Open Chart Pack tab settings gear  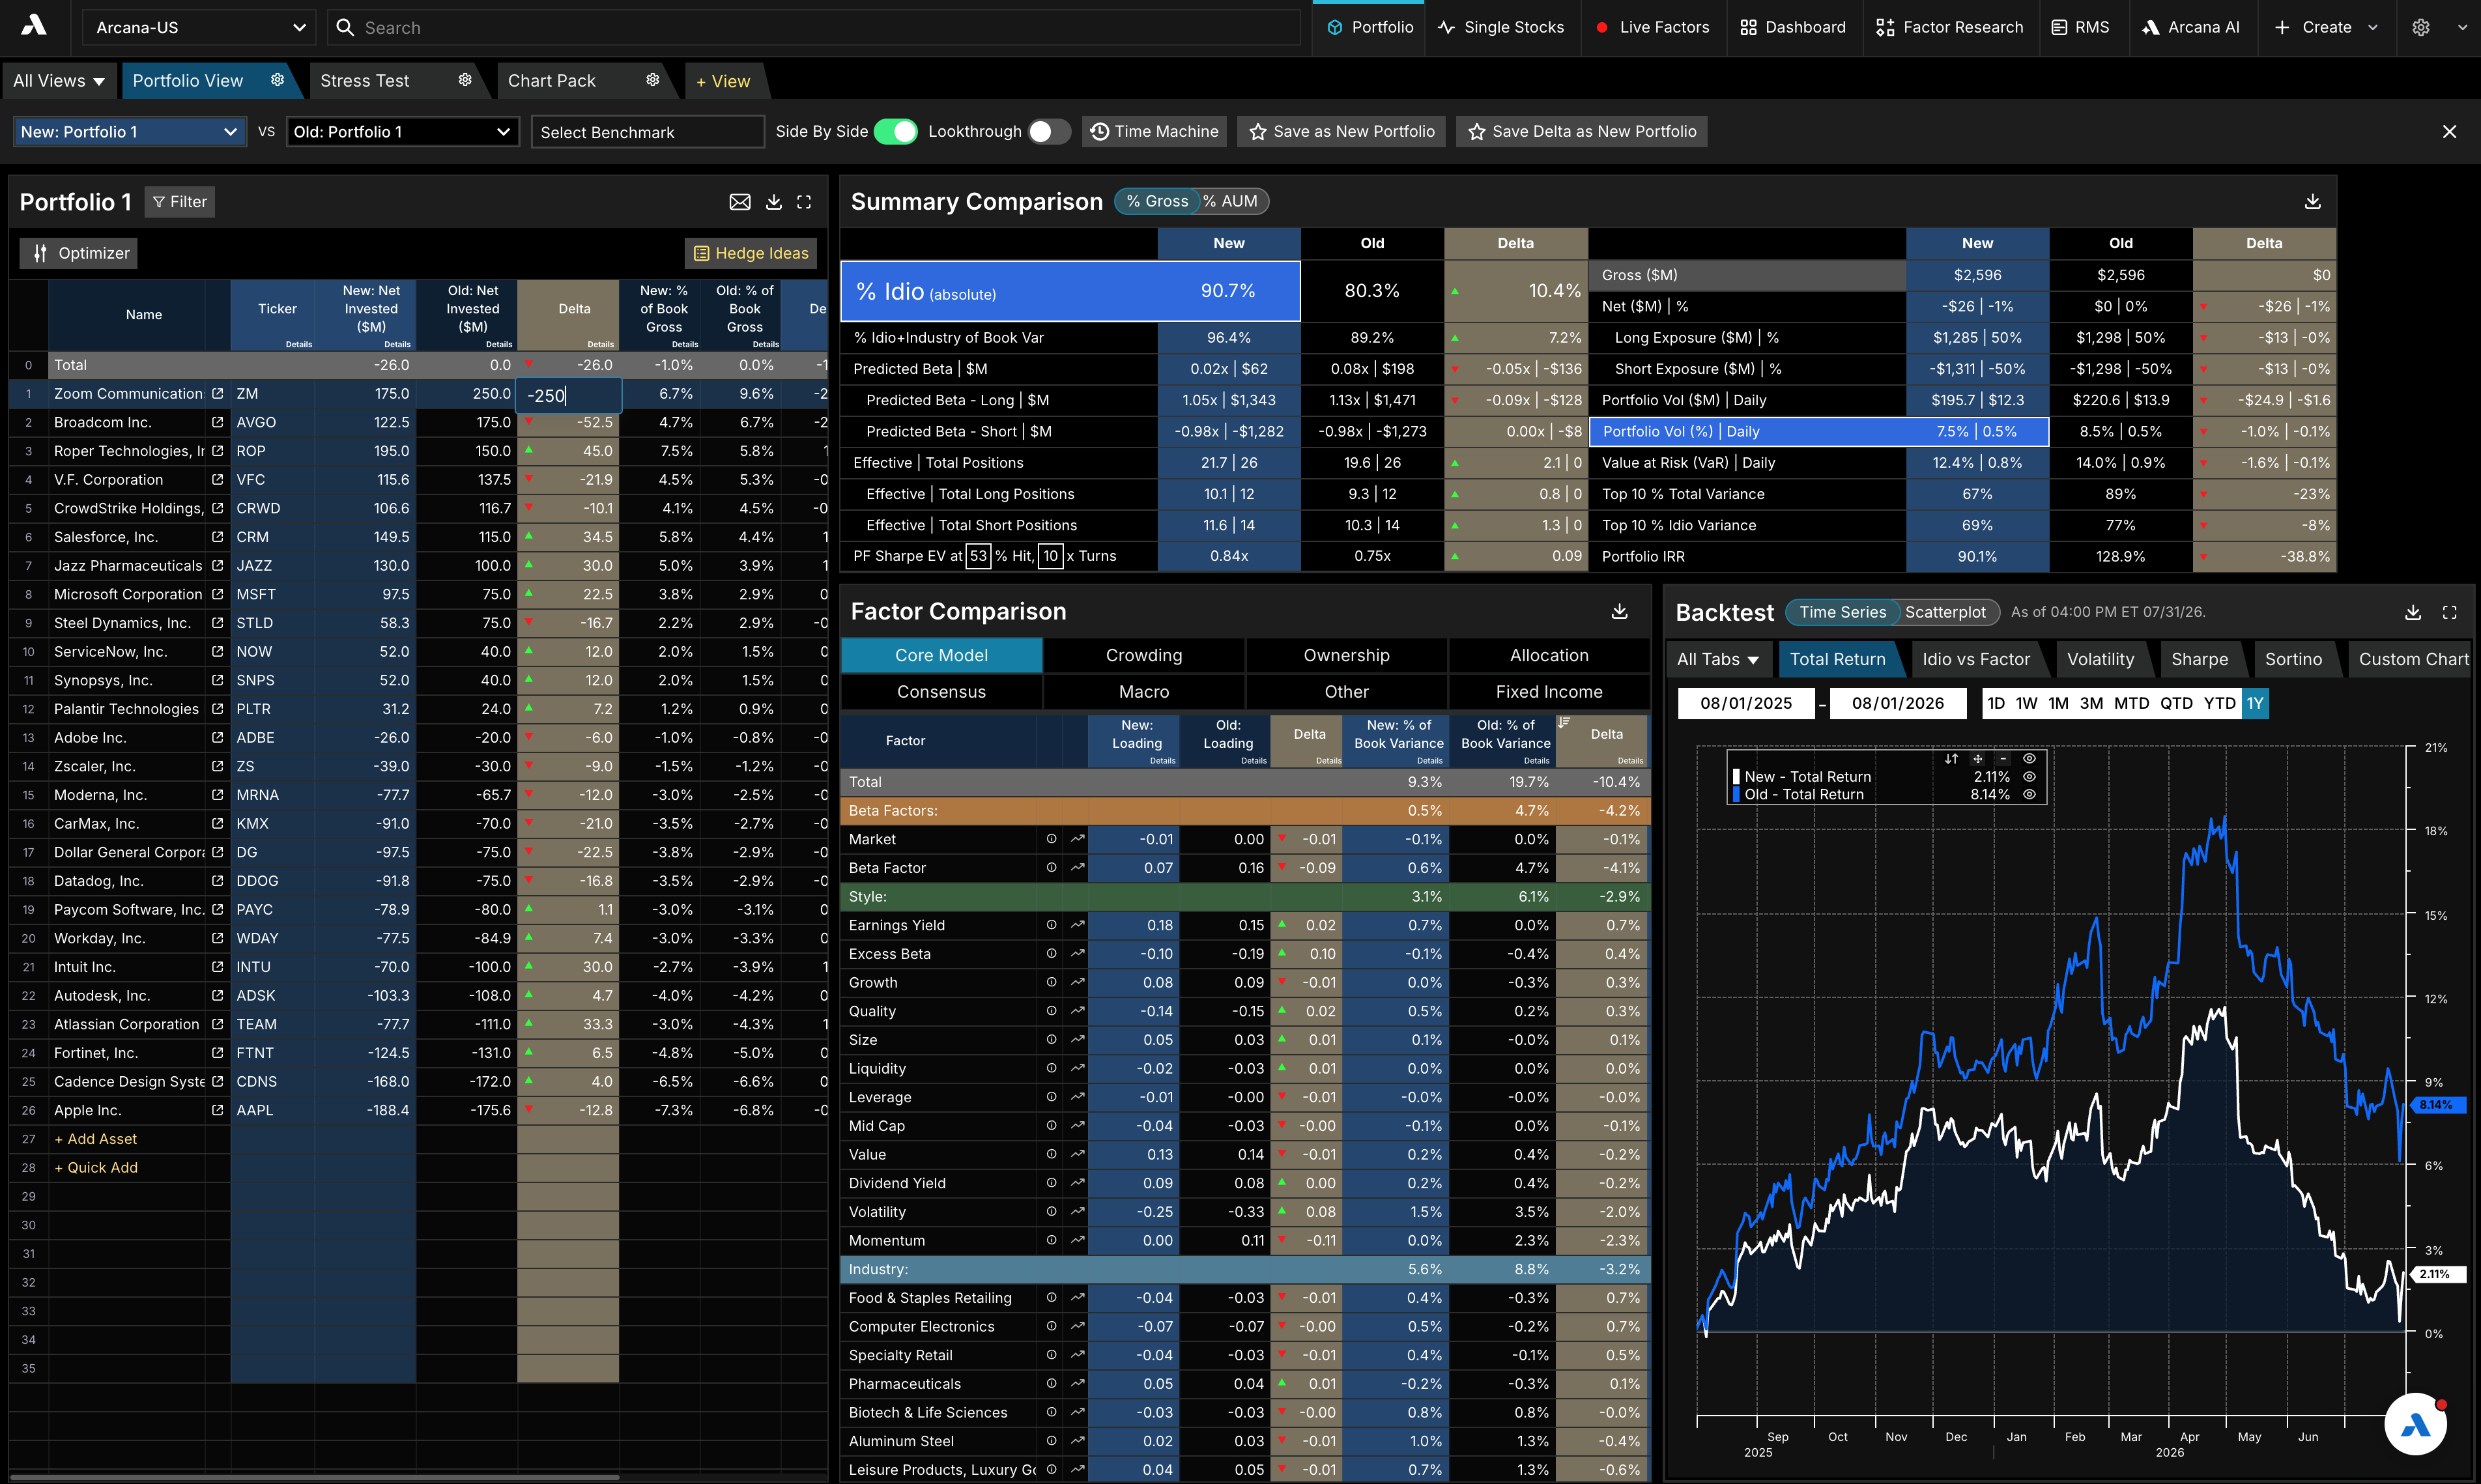(x=653, y=80)
